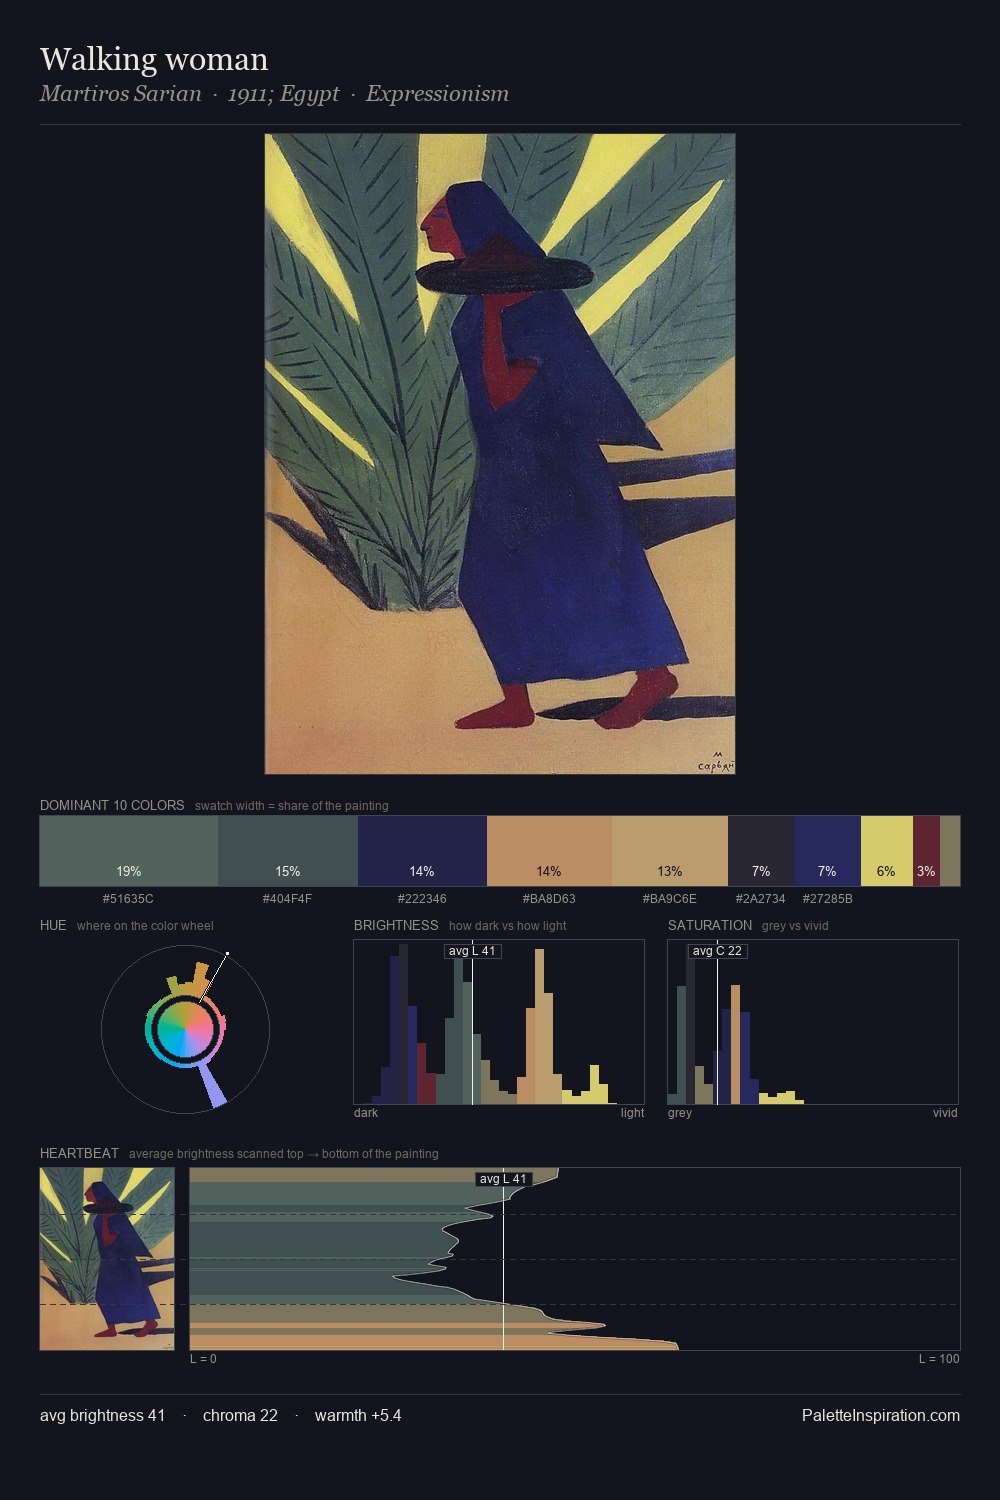Click the avg L 41 label in Brightness
Viewport: 1000px width, 1500px height.
point(473,951)
